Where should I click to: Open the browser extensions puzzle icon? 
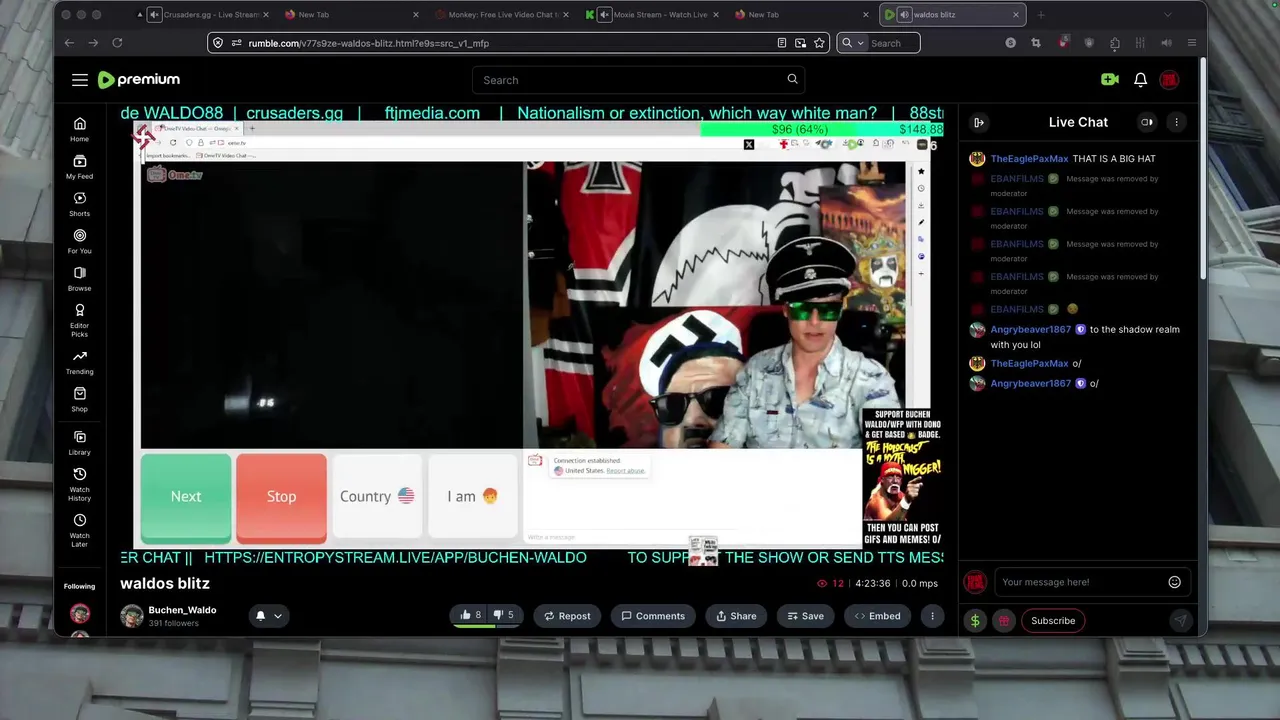[1115, 43]
